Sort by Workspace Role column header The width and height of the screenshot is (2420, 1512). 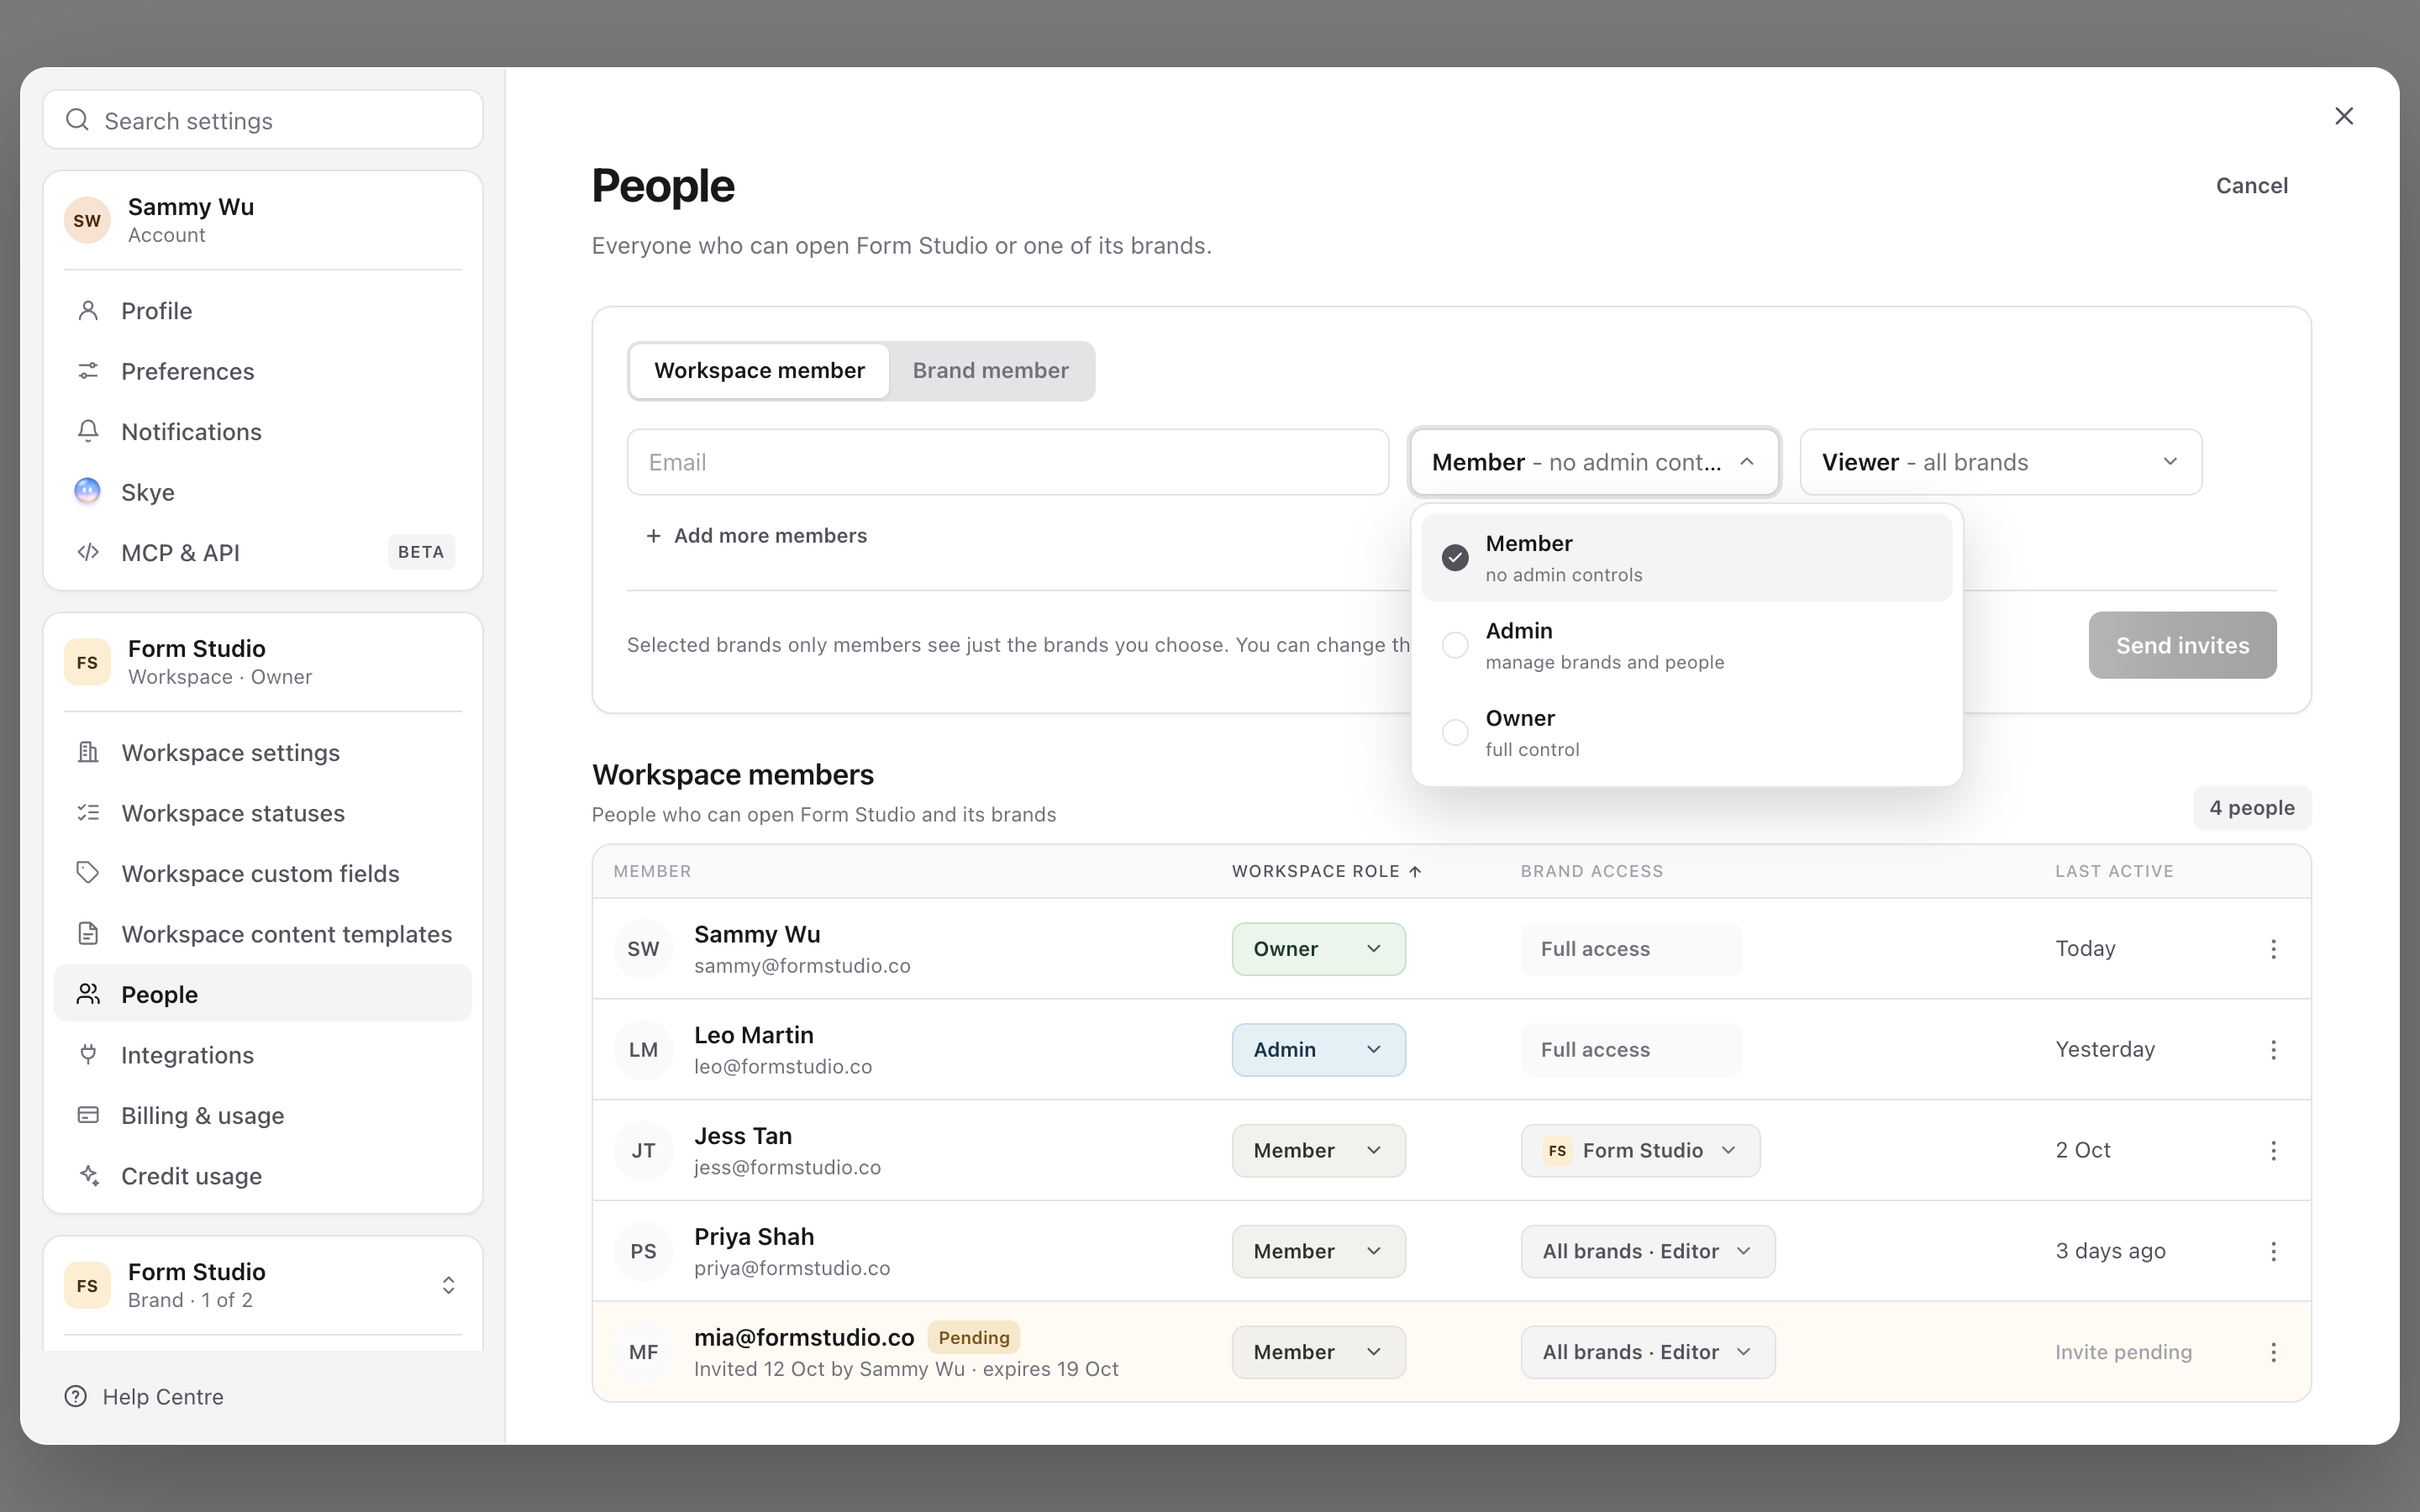(x=1326, y=871)
